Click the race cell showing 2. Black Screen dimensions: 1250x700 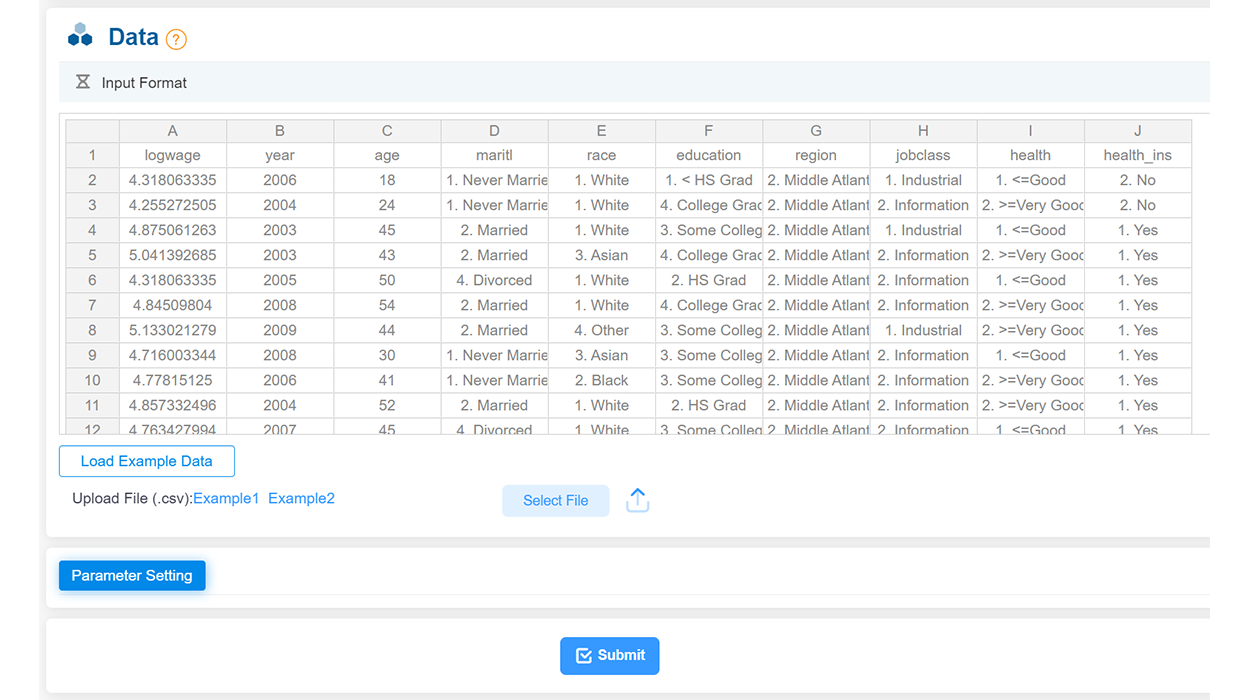pos(601,380)
